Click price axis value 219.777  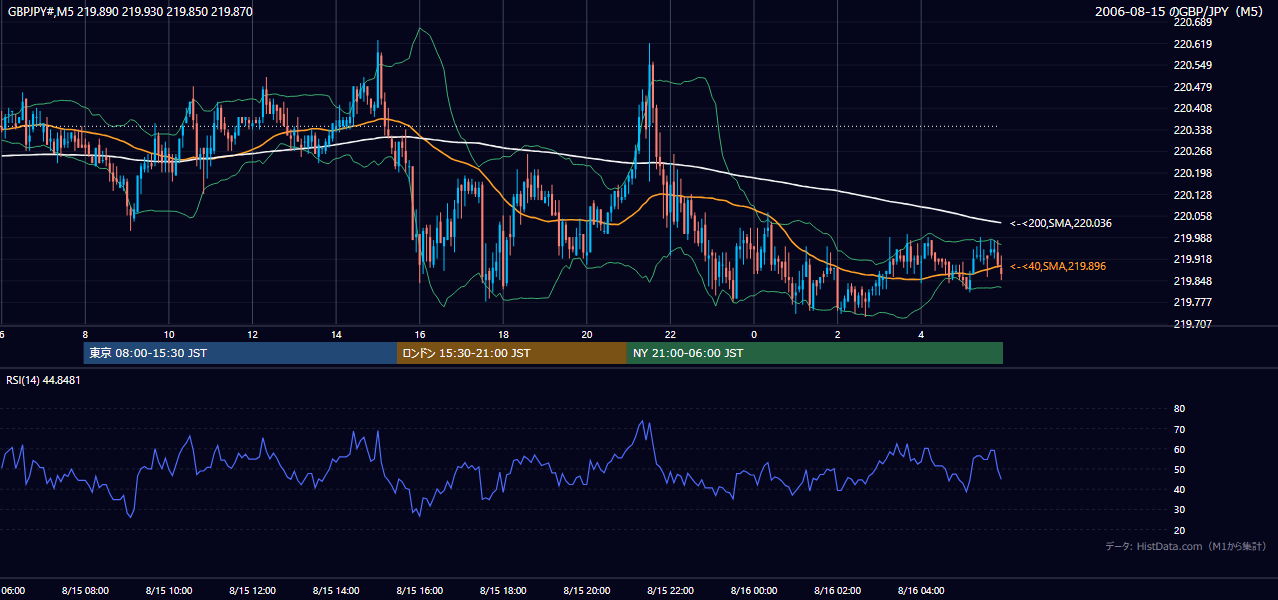1192,302
